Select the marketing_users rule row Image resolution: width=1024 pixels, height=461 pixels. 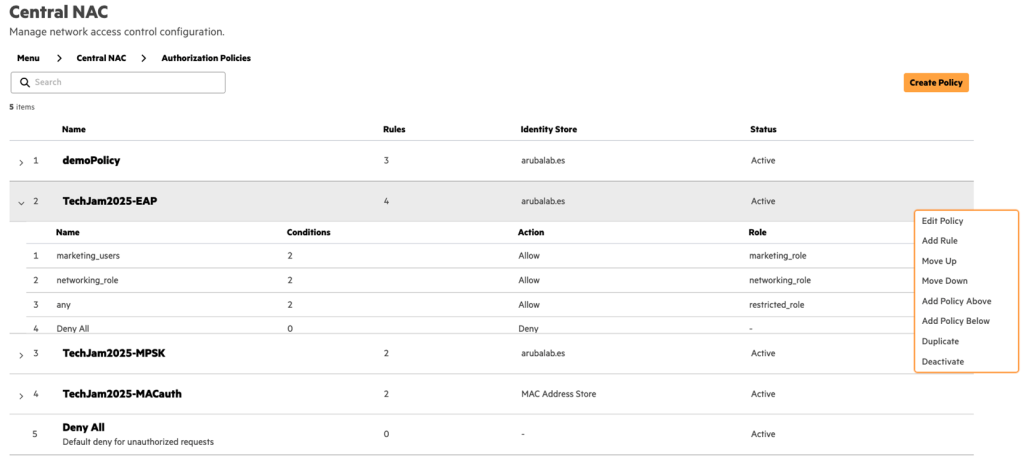(88, 256)
